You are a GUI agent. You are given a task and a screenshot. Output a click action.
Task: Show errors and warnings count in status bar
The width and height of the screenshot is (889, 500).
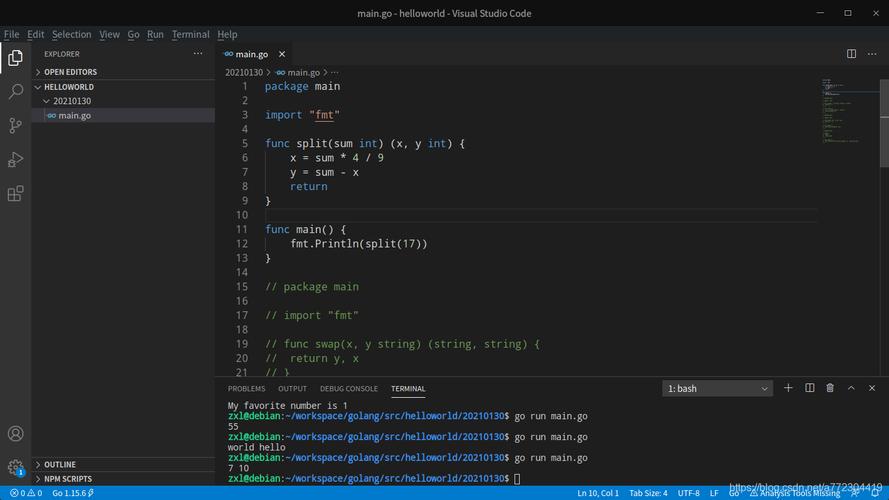pos(26,493)
